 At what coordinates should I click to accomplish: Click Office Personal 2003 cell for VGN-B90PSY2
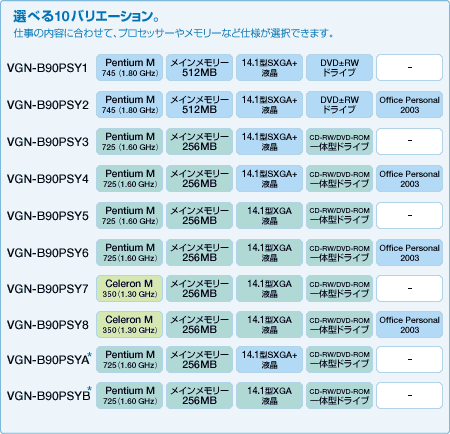pyautogui.click(x=409, y=105)
